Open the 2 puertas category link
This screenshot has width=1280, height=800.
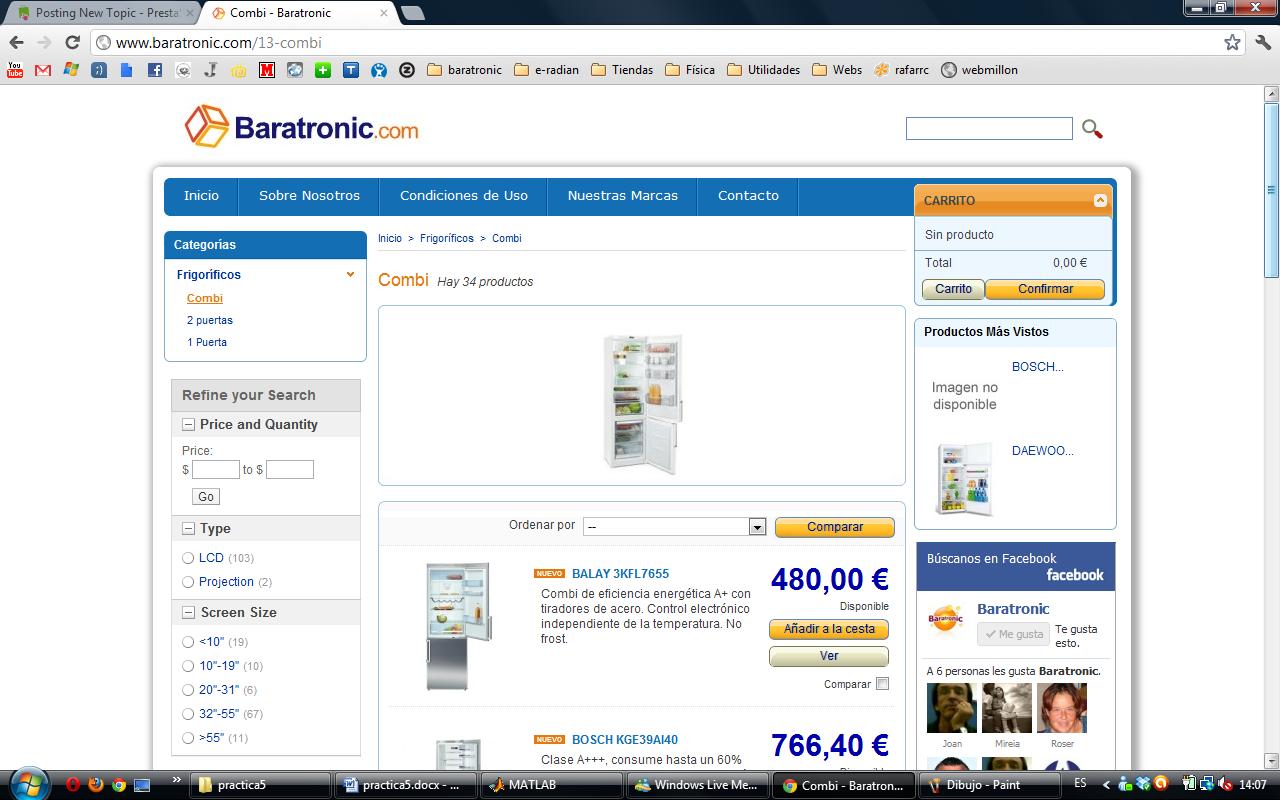click(210, 320)
